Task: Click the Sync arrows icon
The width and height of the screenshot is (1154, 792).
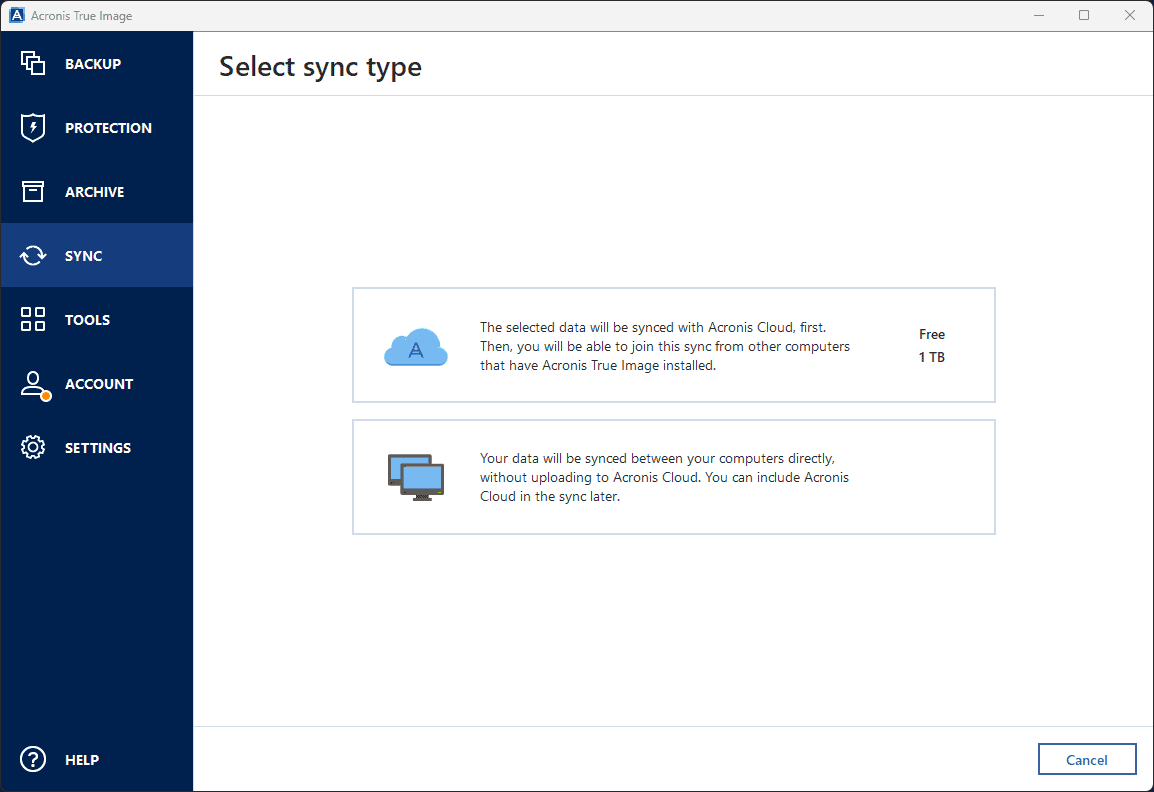Action: click(33, 256)
